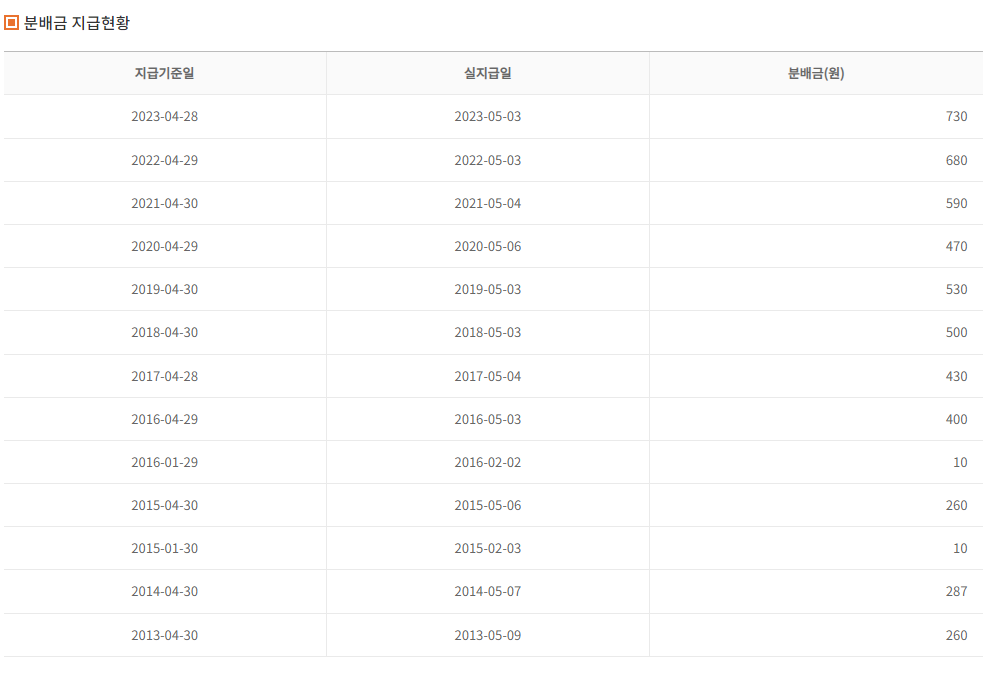Select base date 2014-04-30
The image size is (997, 679).
165,591
